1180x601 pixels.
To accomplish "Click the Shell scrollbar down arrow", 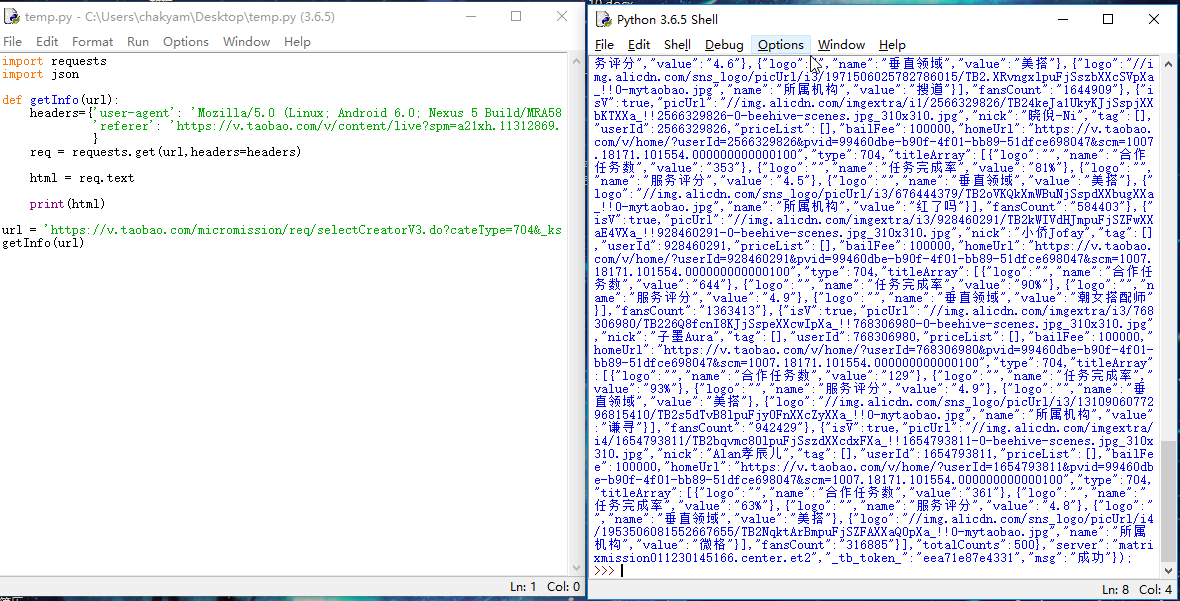I will point(1170,570).
